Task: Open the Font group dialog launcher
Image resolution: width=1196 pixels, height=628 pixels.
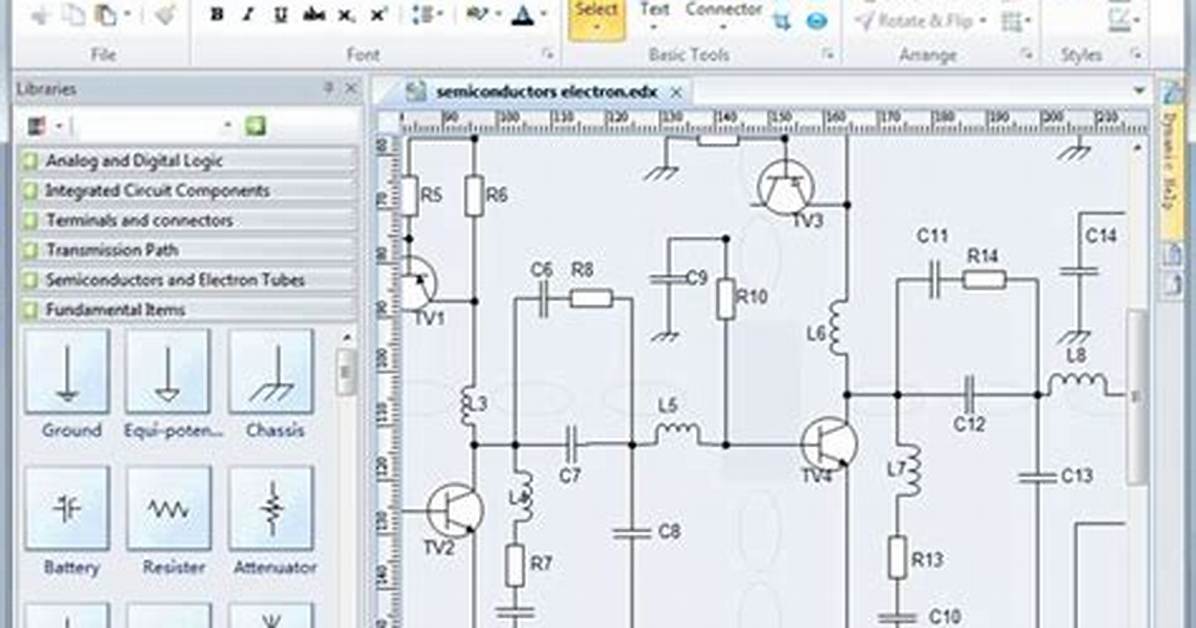Action: click(548, 54)
